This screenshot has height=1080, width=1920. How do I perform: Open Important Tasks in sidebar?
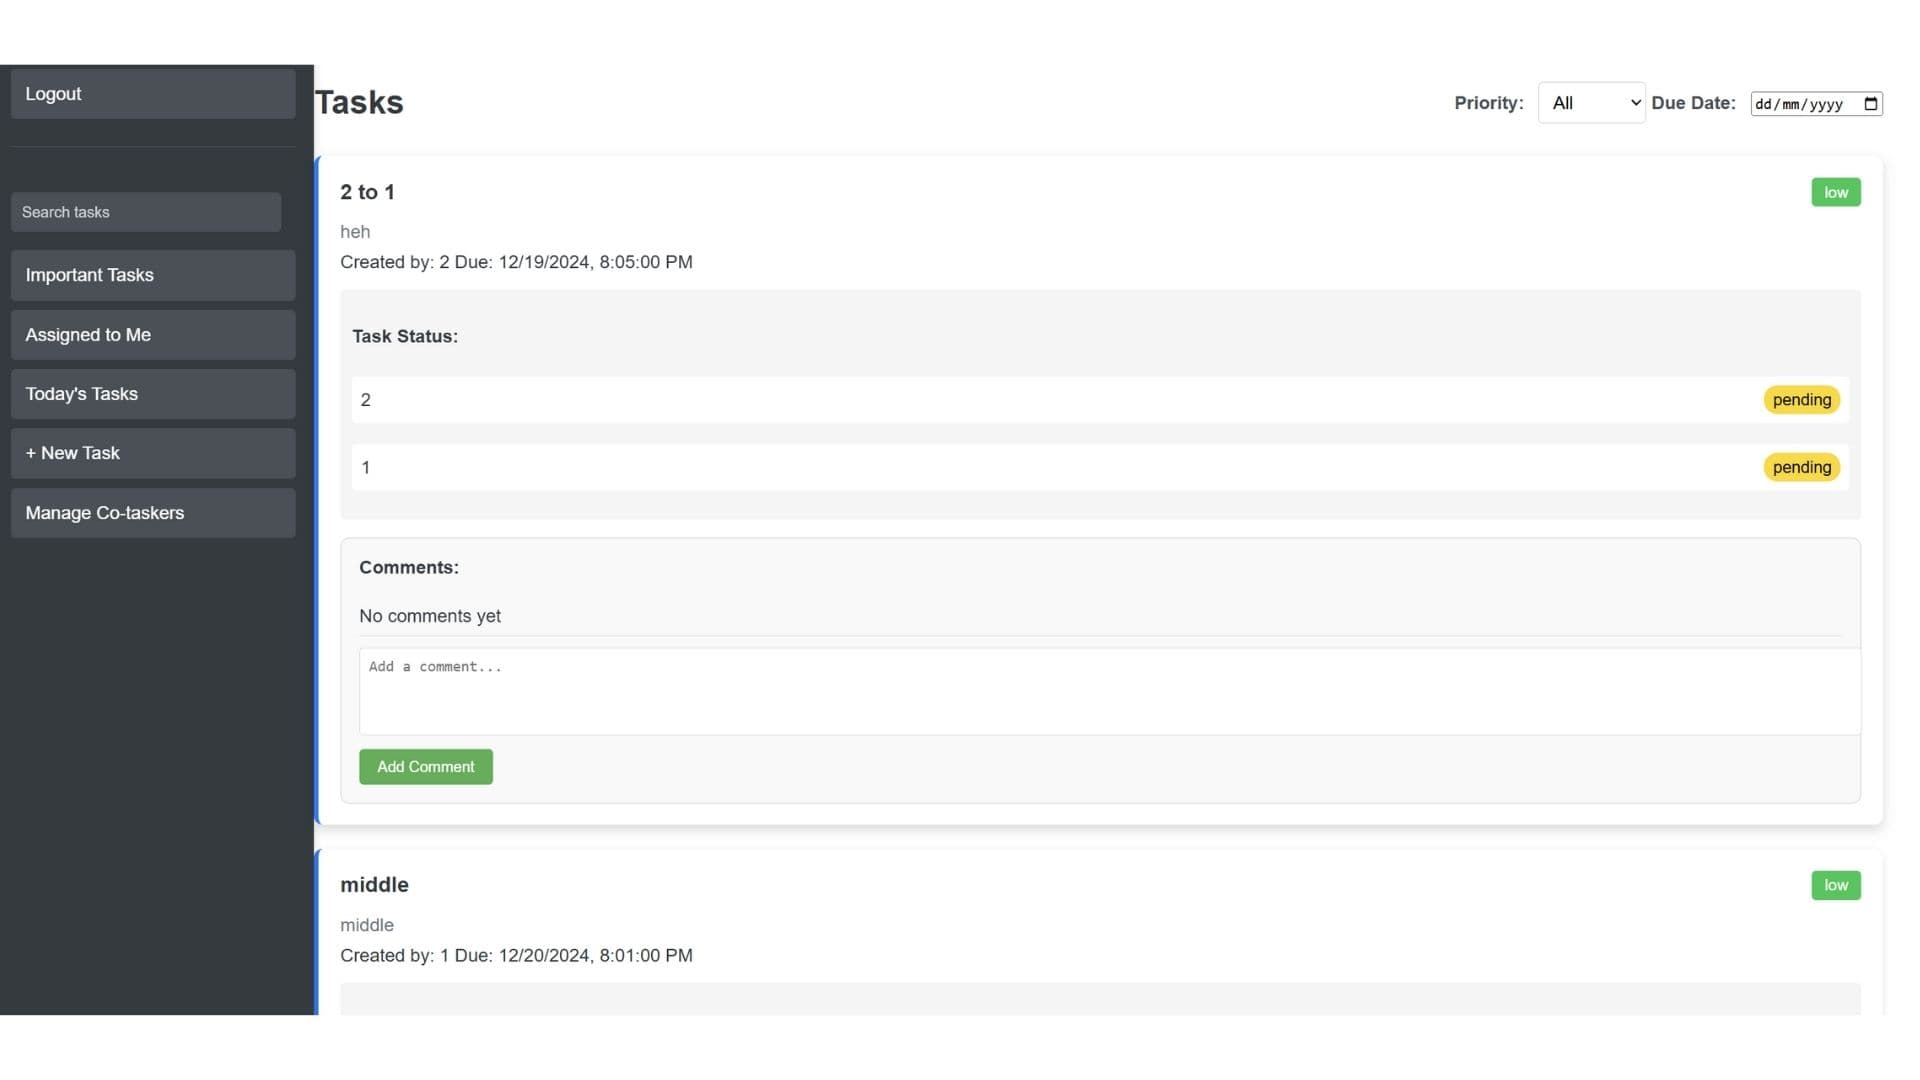(153, 275)
